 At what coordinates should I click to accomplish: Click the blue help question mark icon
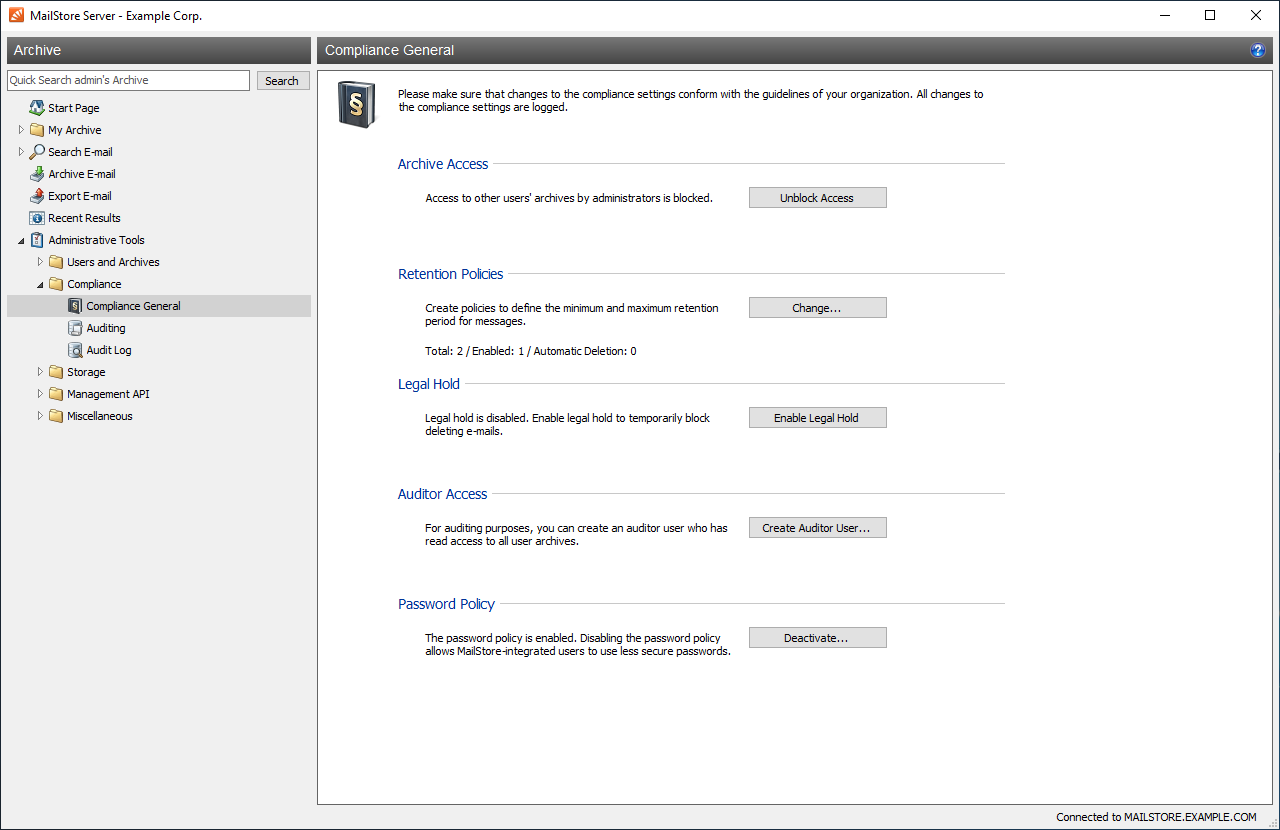(x=1258, y=50)
